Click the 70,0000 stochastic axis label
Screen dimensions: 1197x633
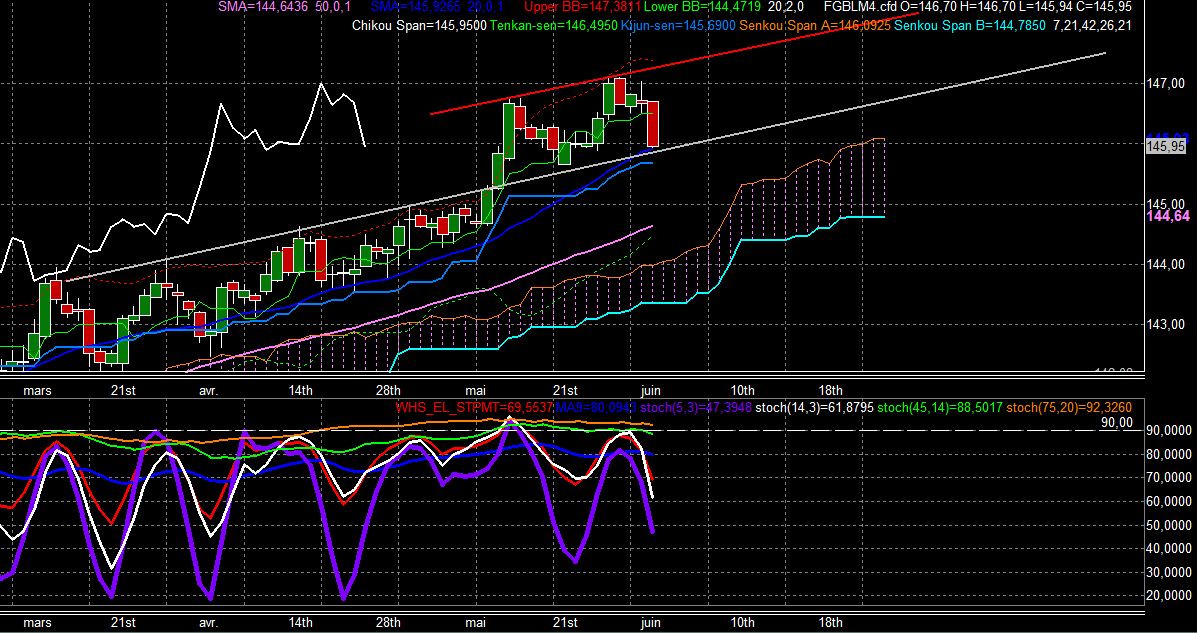(x=1168, y=478)
